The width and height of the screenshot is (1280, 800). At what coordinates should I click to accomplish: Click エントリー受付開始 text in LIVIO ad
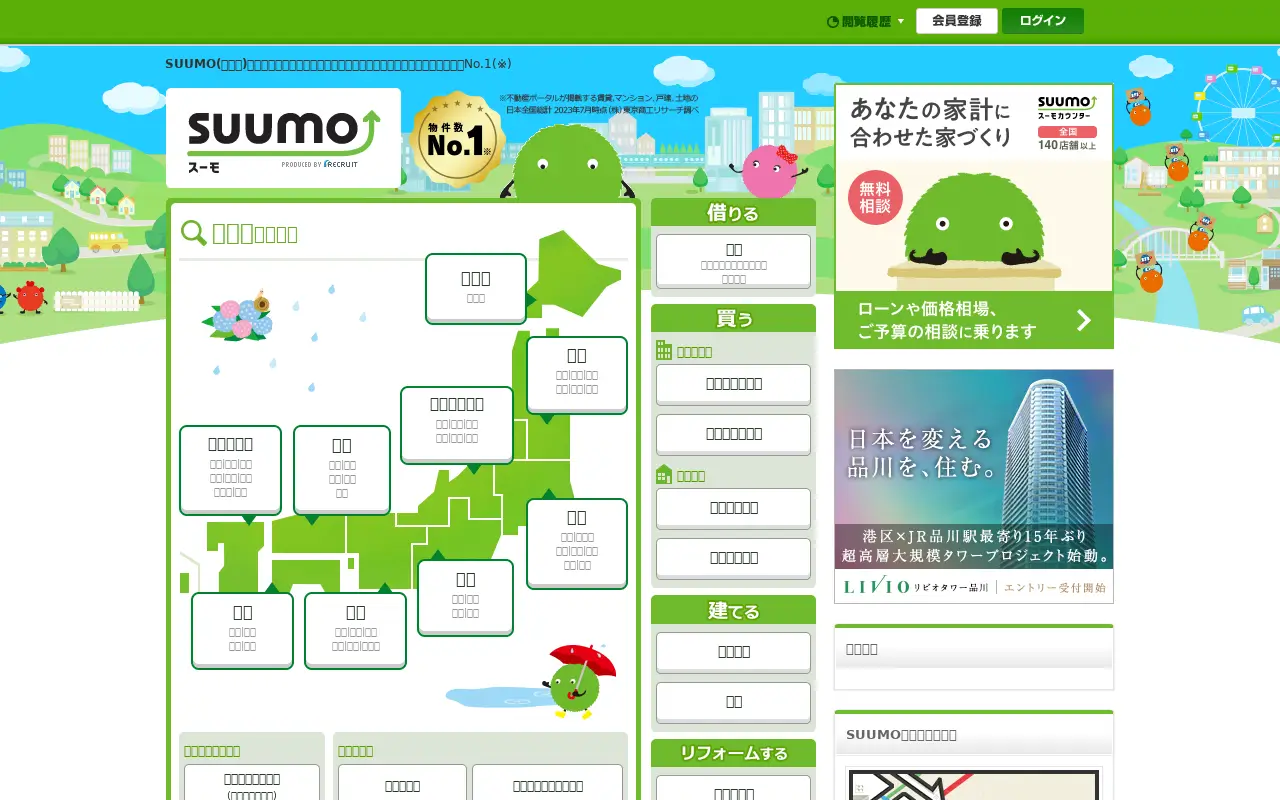1055,587
